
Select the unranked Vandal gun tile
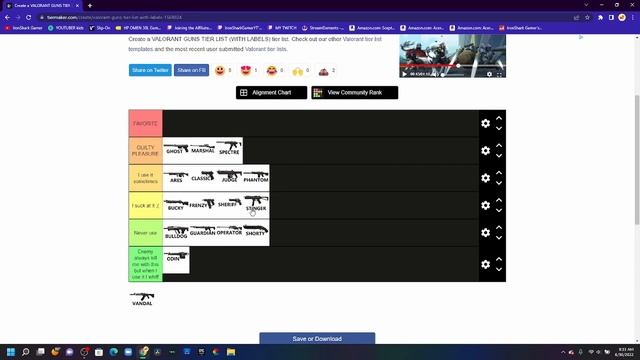[x=142, y=299]
